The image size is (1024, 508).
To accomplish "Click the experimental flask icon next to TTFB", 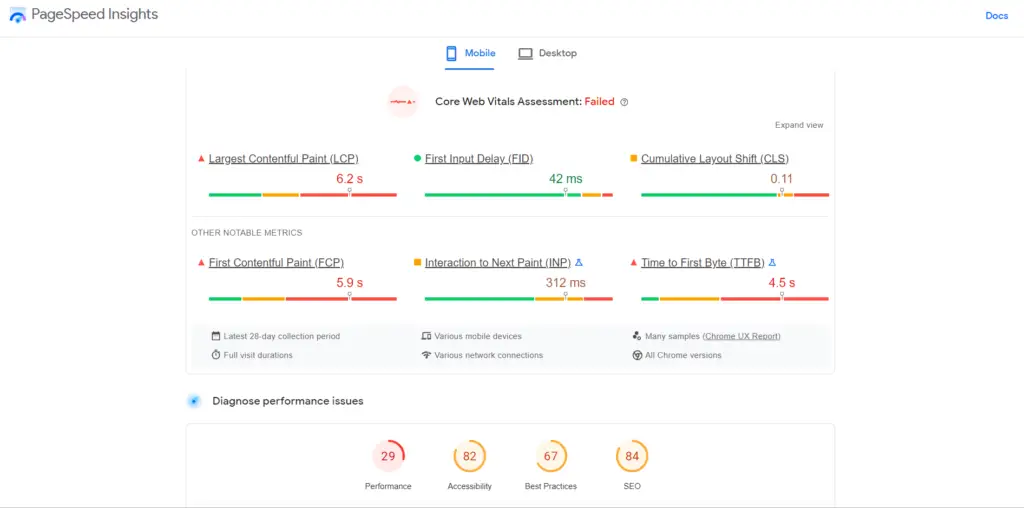I will click(772, 262).
